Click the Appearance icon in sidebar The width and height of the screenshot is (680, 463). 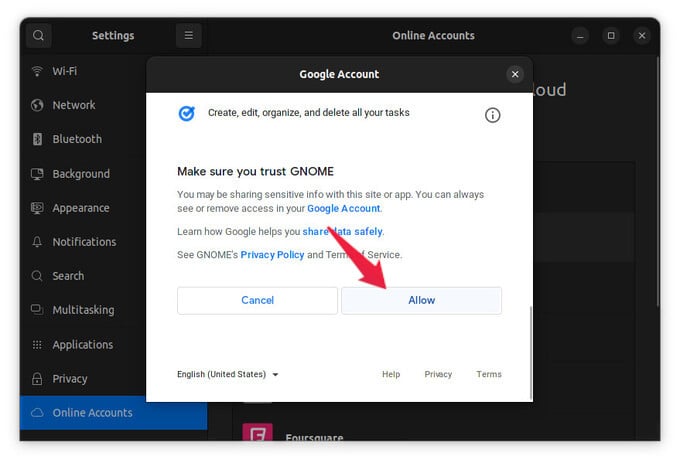coord(37,208)
